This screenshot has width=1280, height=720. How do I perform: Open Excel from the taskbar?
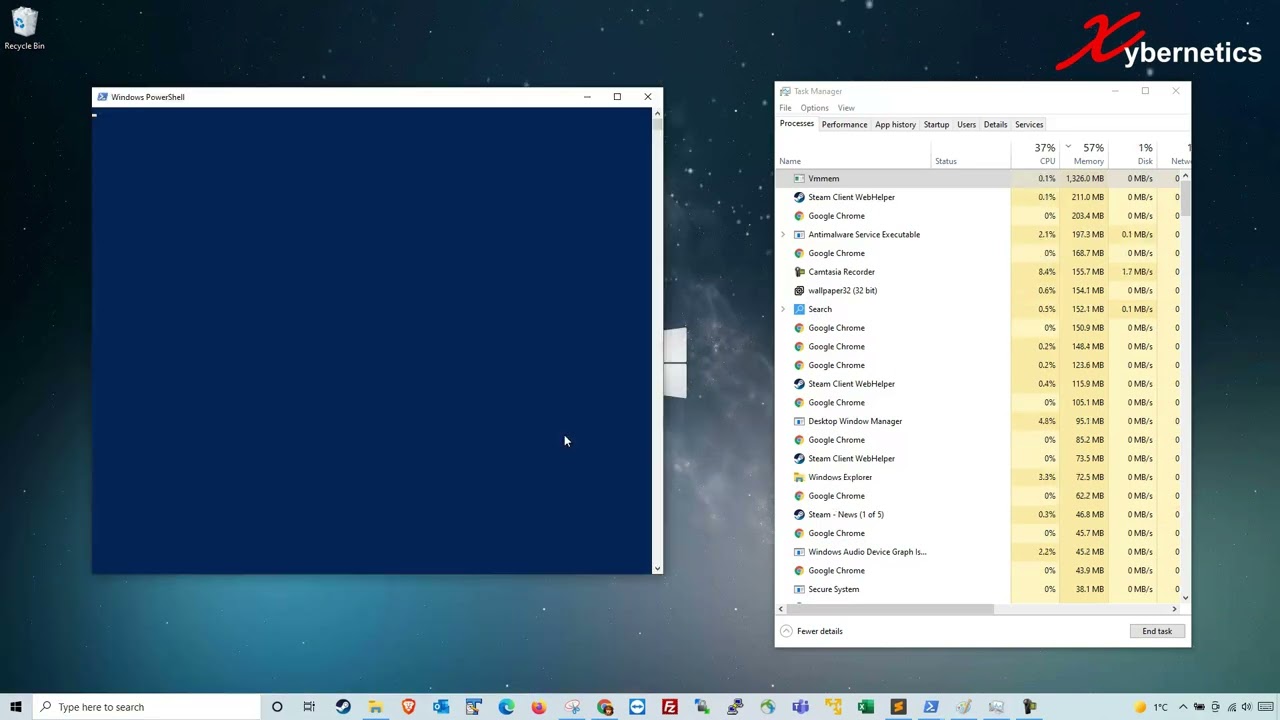(x=866, y=707)
